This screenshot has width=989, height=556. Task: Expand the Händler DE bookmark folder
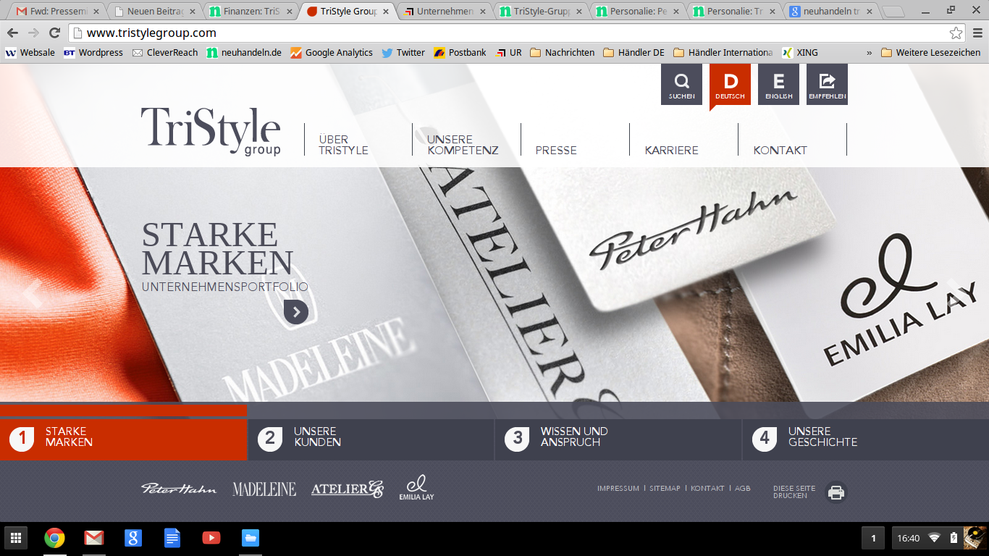pos(634,53)
